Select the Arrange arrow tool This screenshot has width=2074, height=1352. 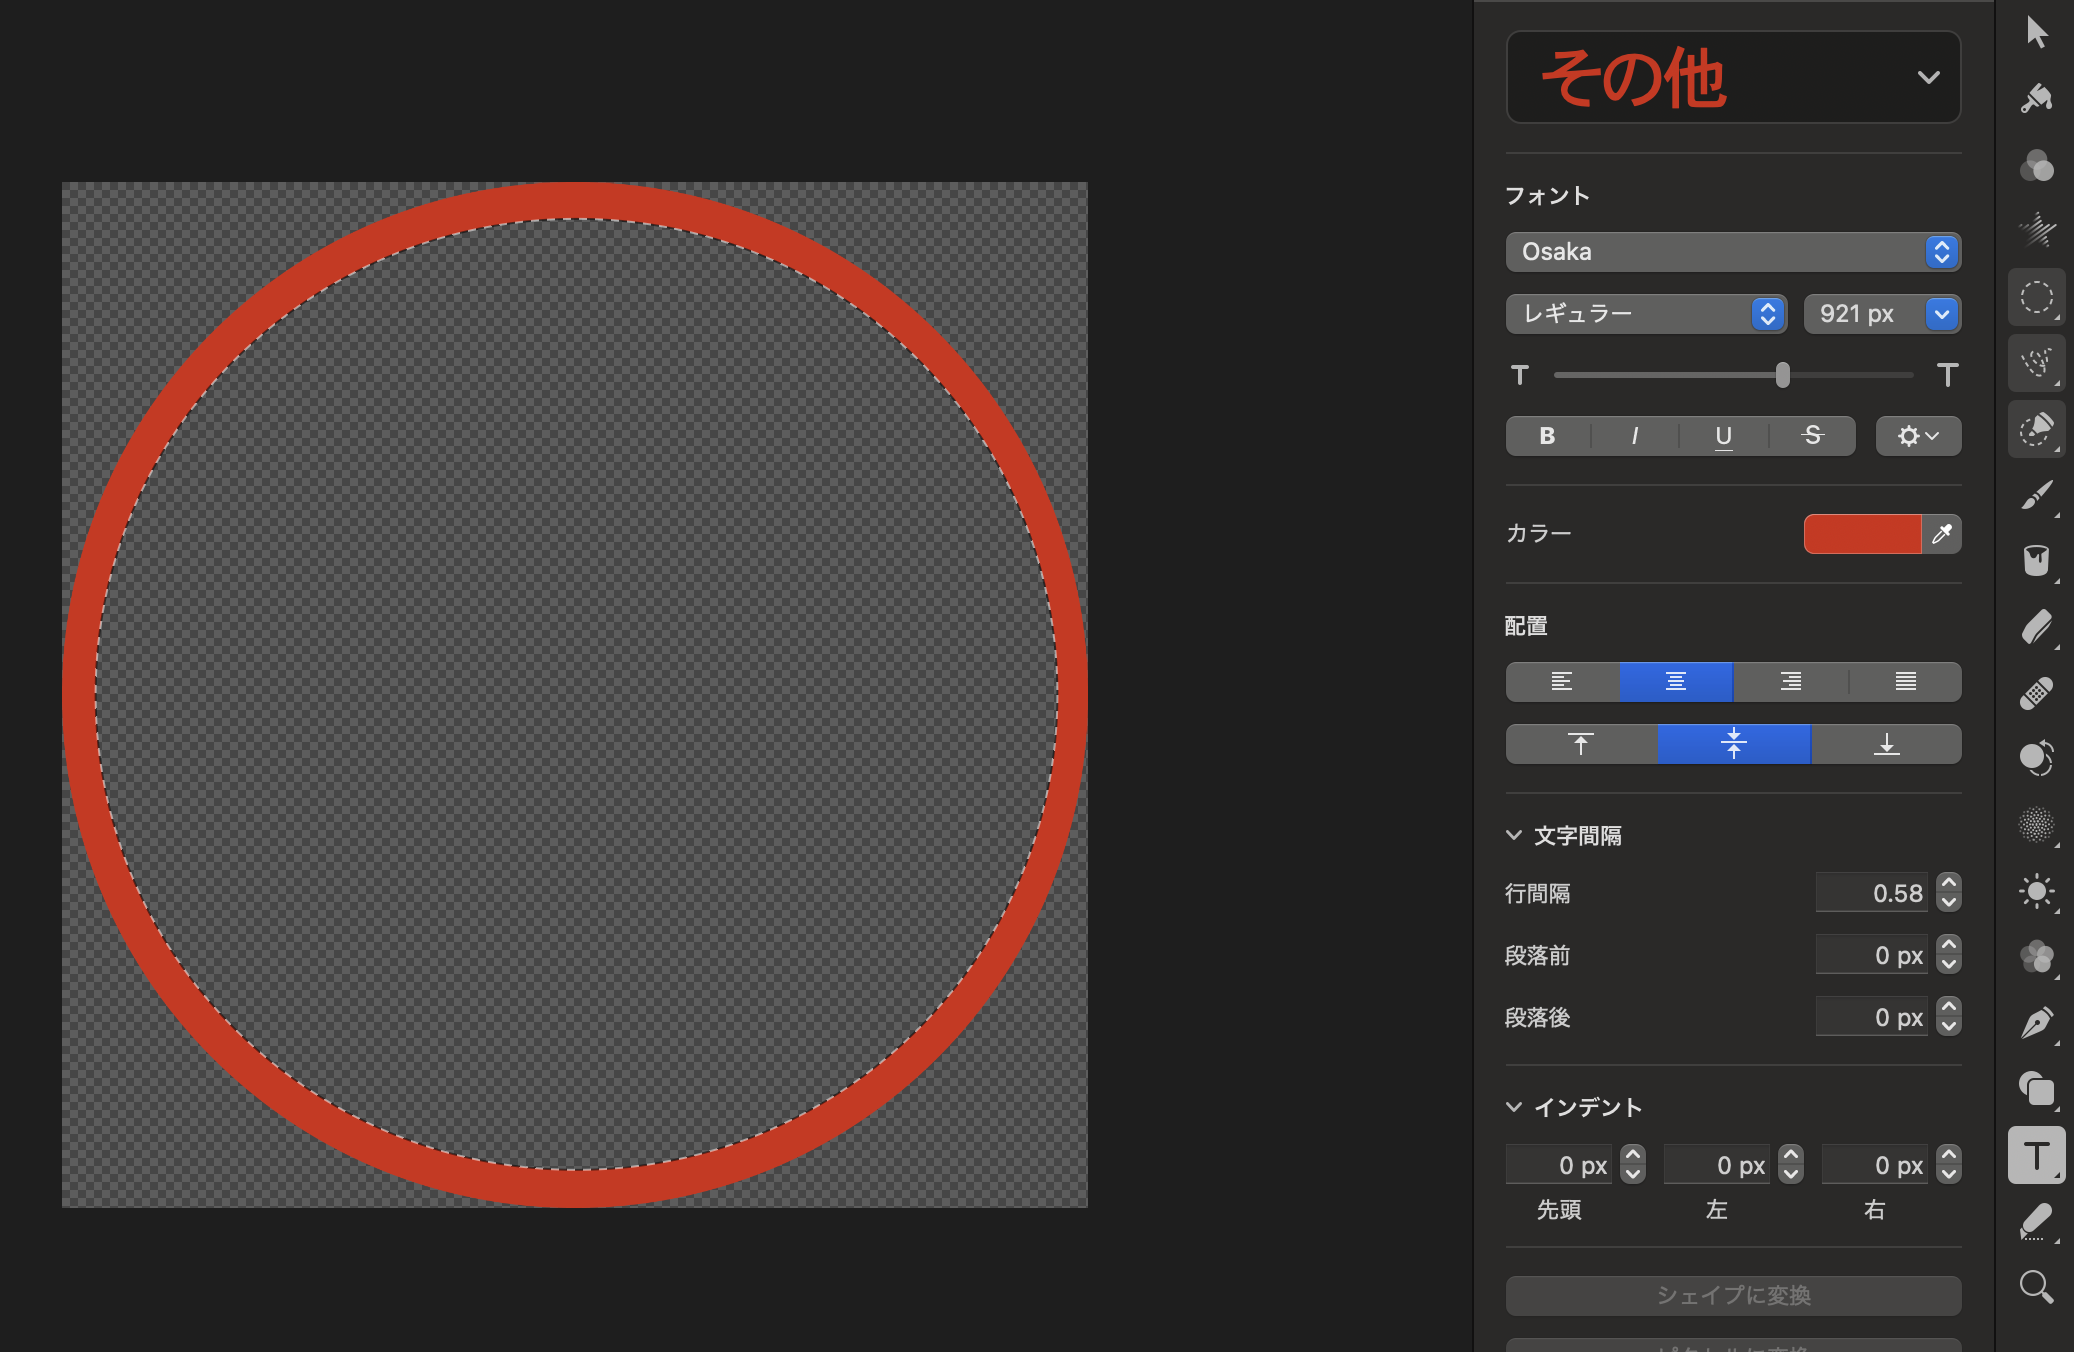(2036, 32)
